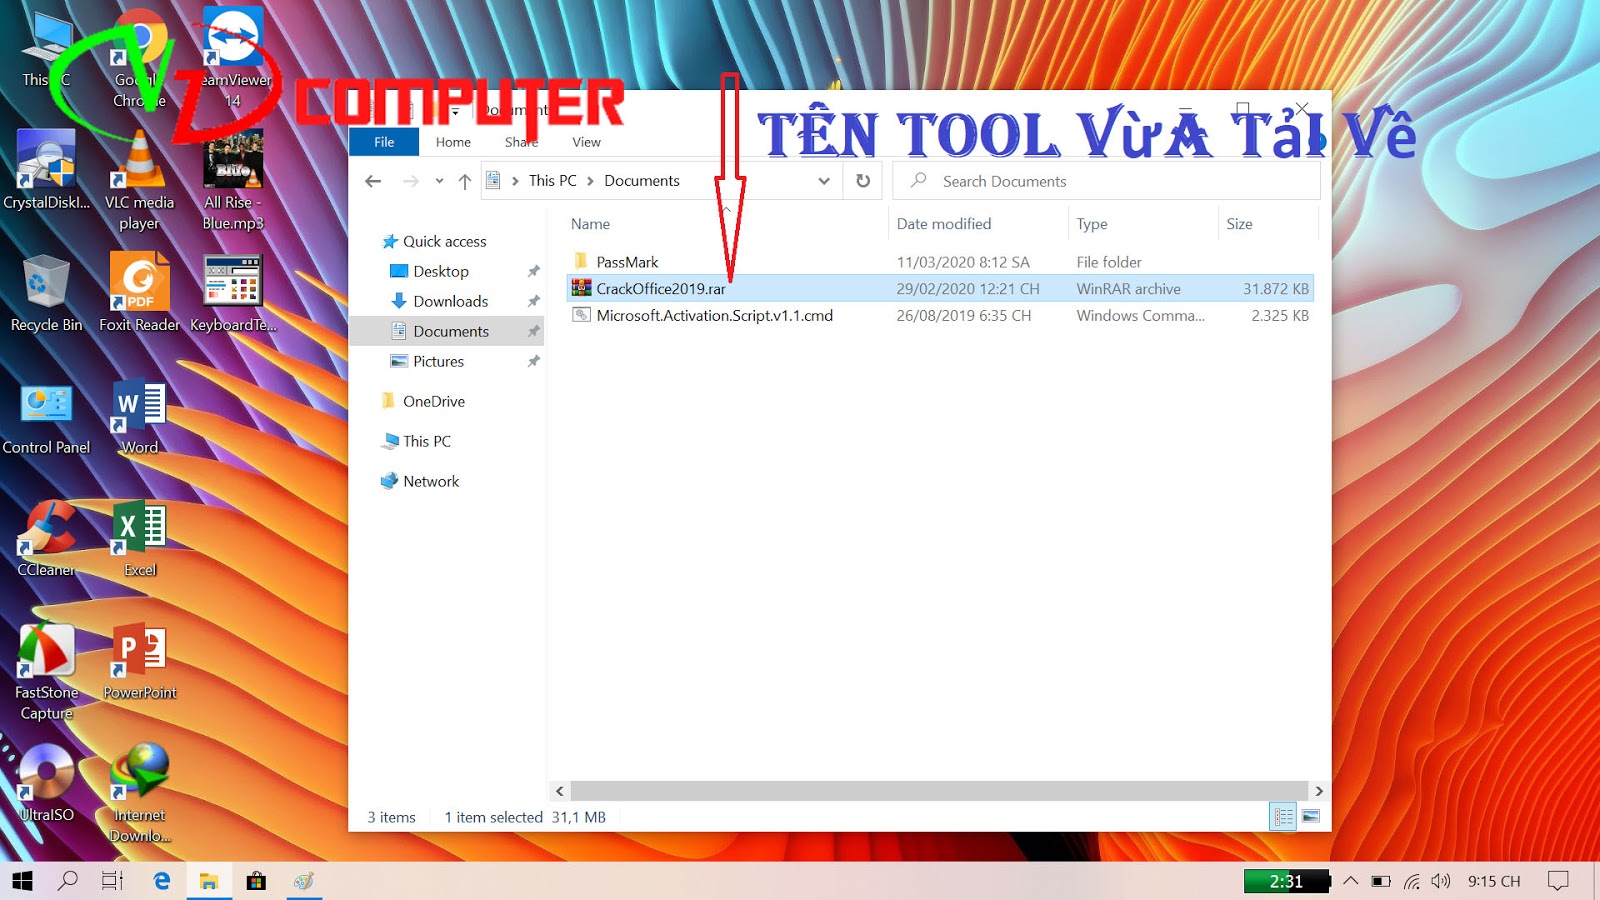Open taskbar search magnifier
1600x900 pixels.
click(68, 881)
